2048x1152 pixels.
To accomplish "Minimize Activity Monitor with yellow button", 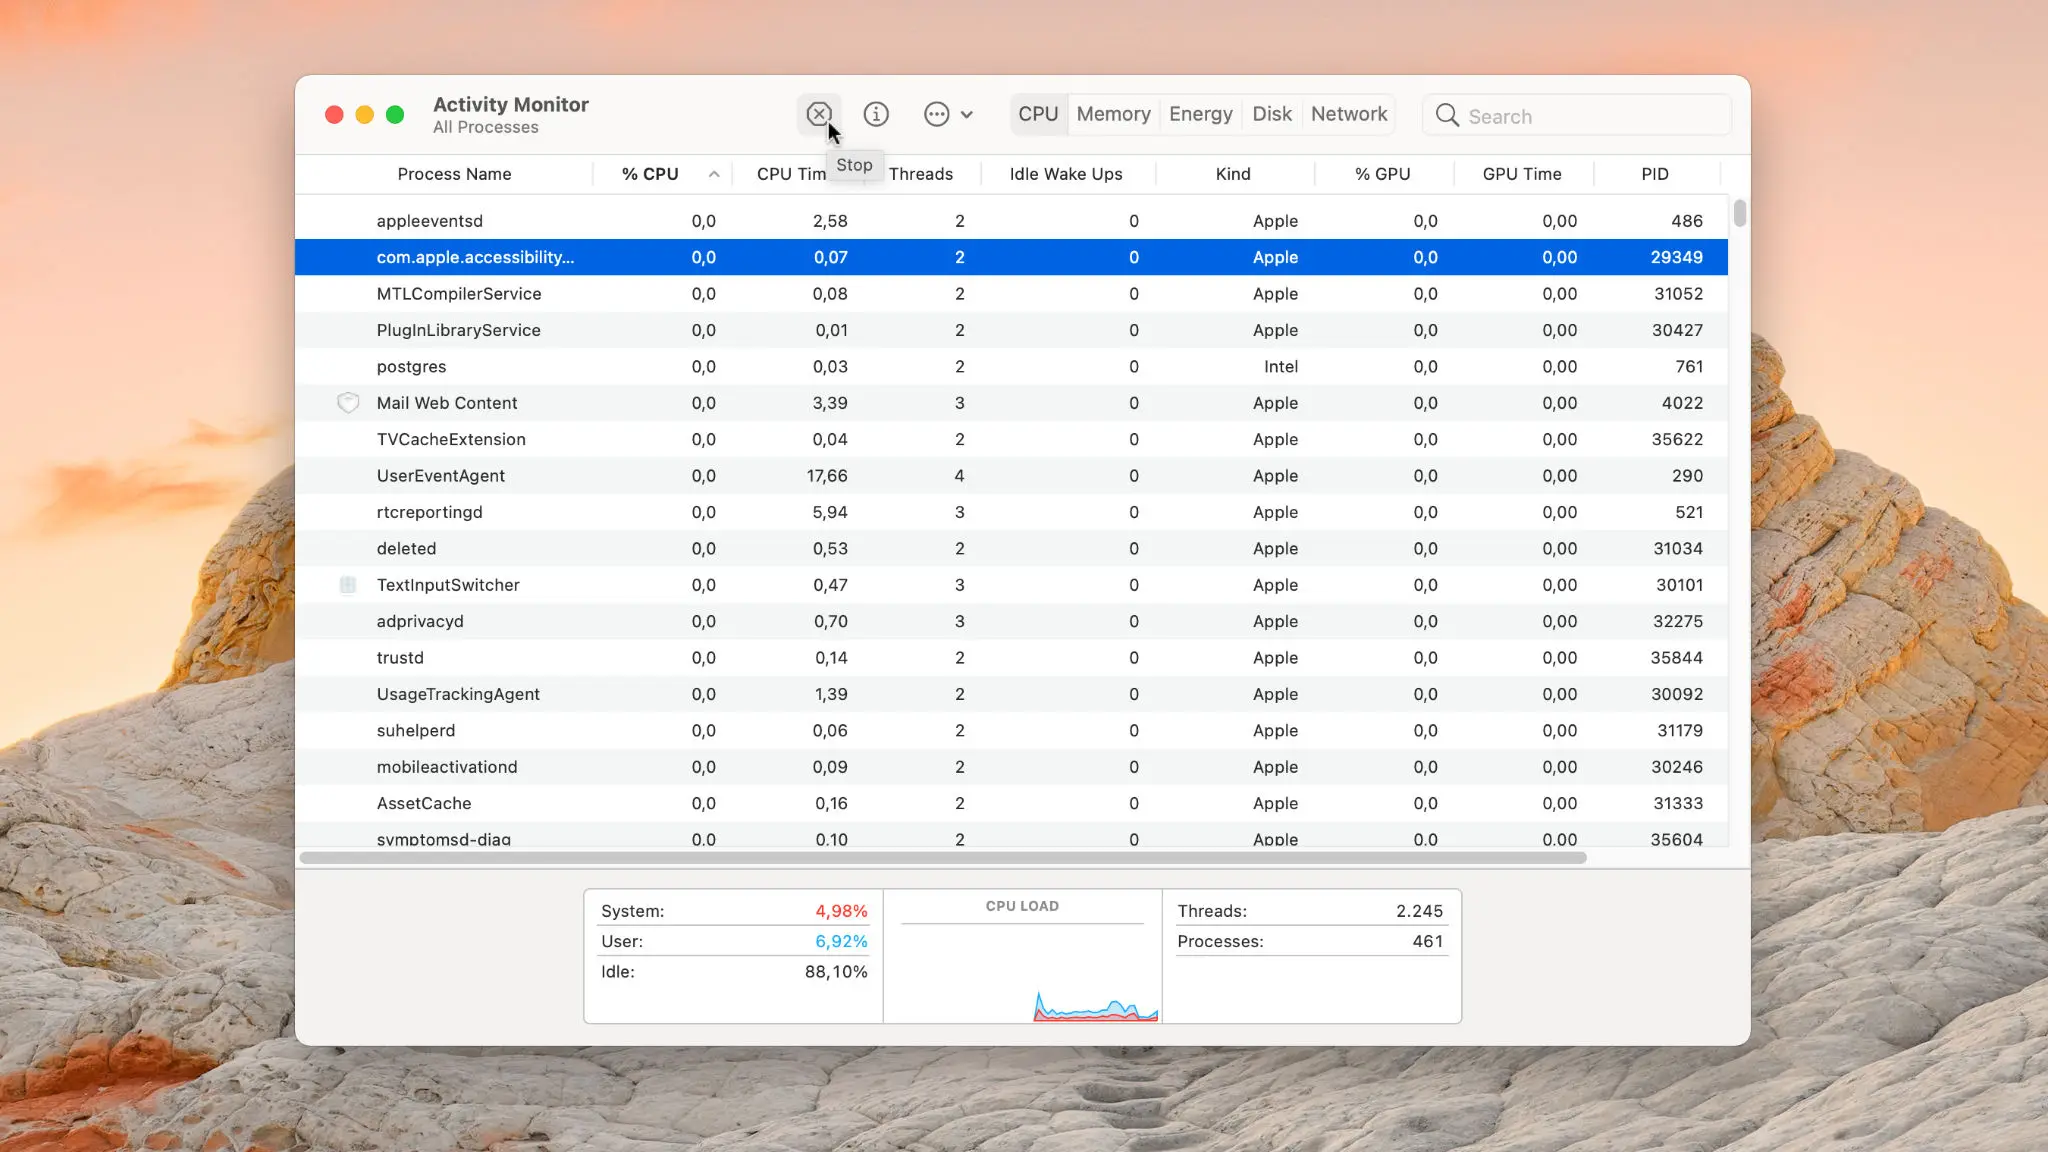I will (365, 115).
